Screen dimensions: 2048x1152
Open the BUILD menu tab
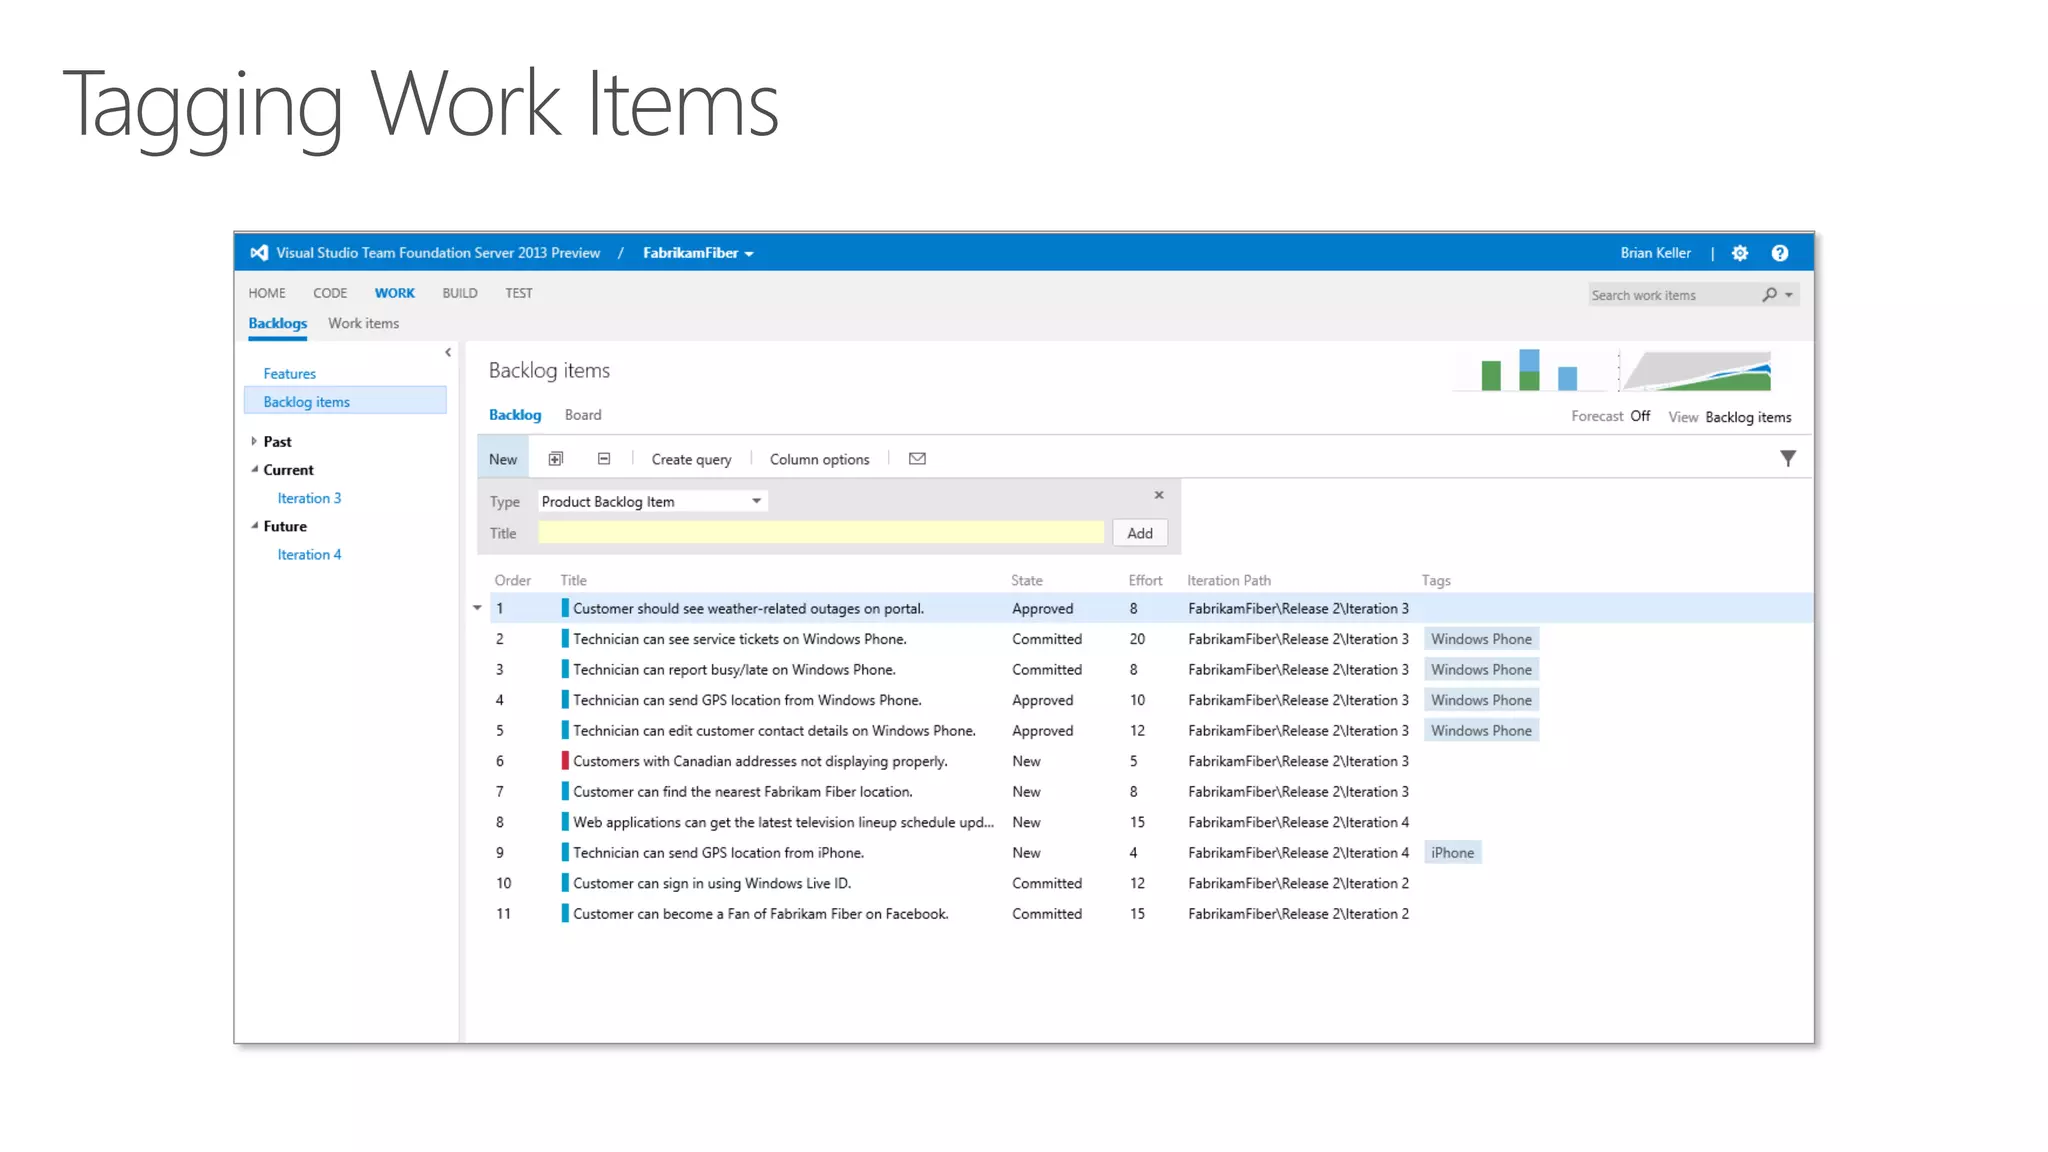click(460, 293)
